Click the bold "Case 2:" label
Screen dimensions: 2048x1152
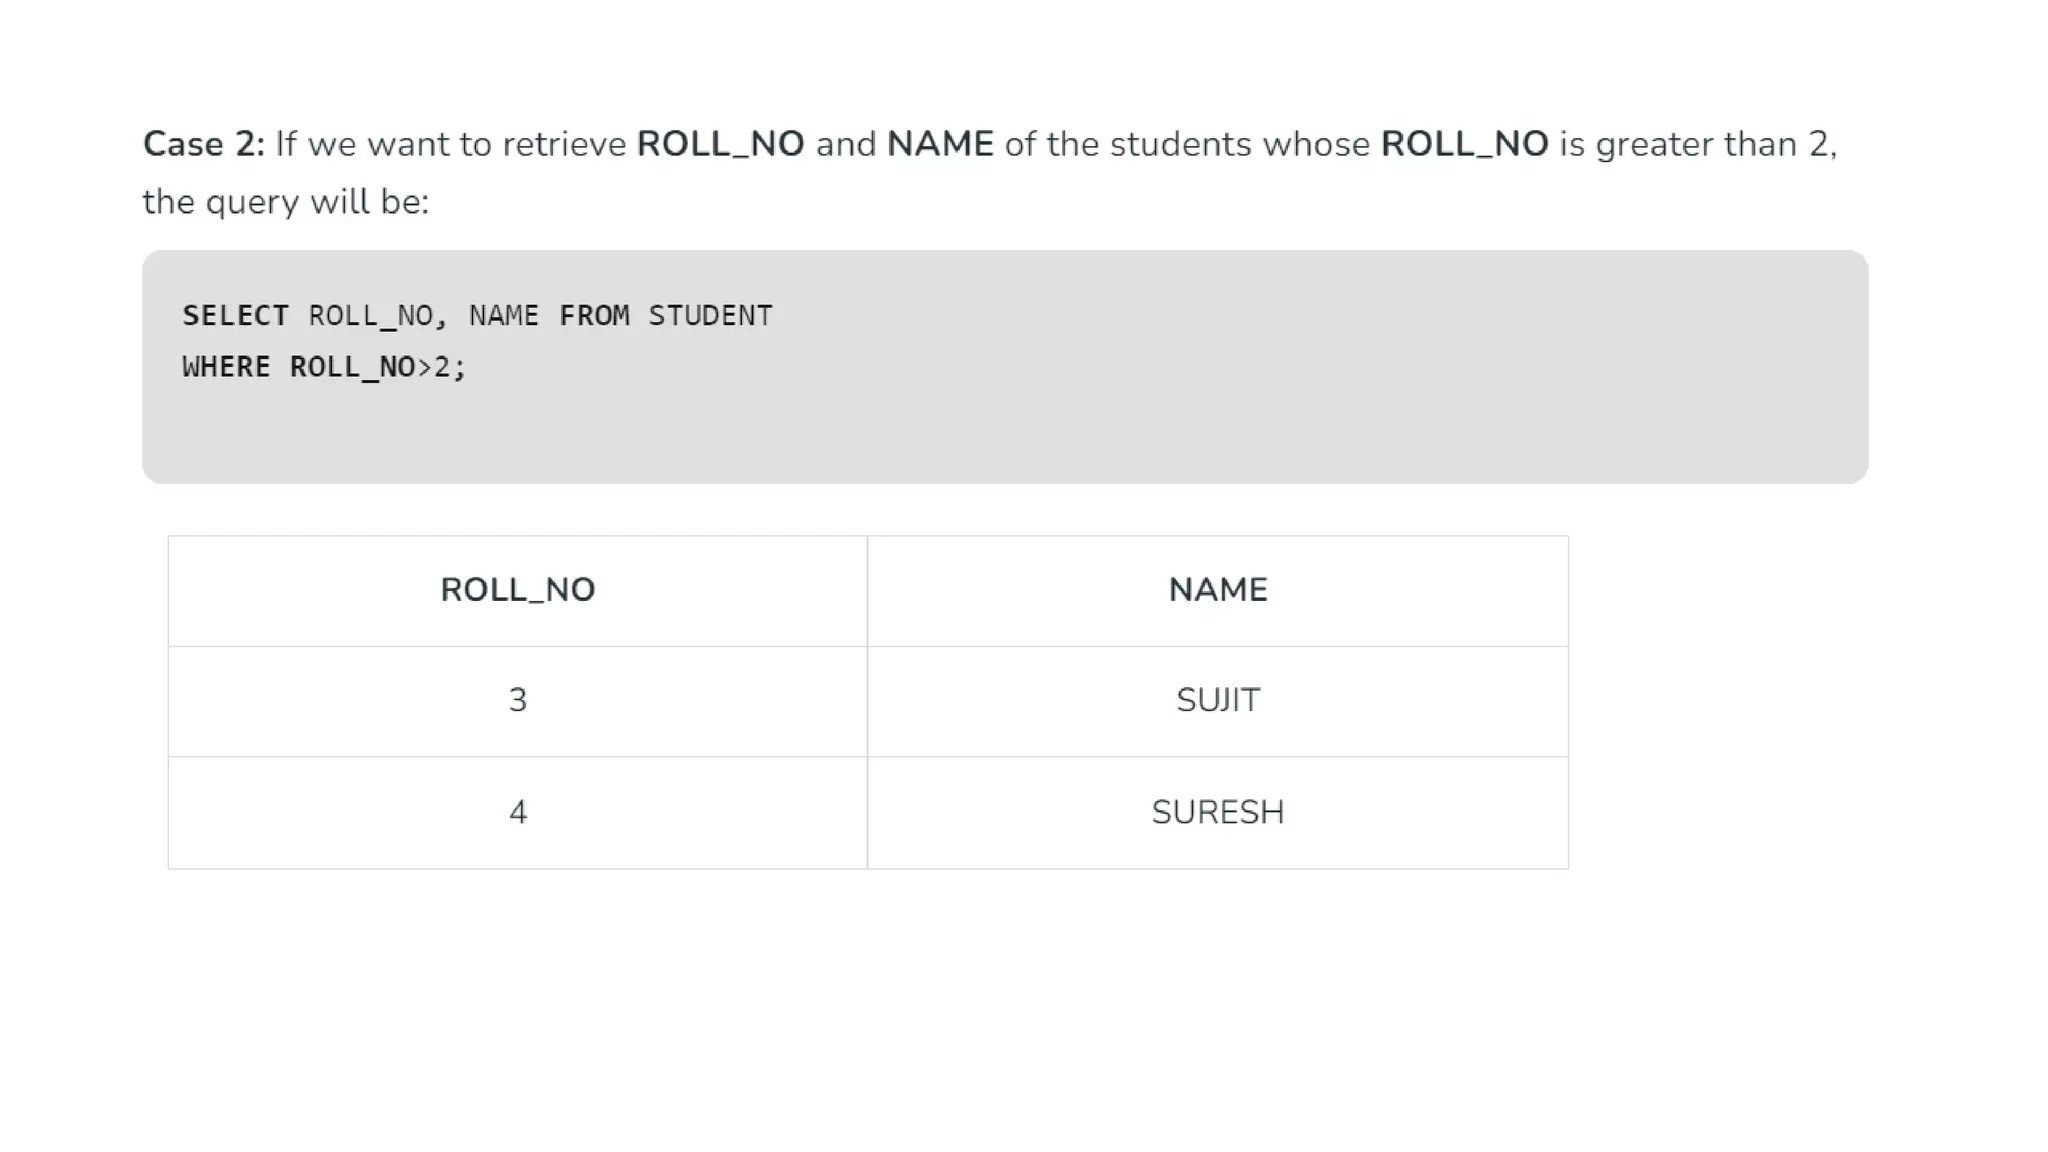click(x=203, y=144)
